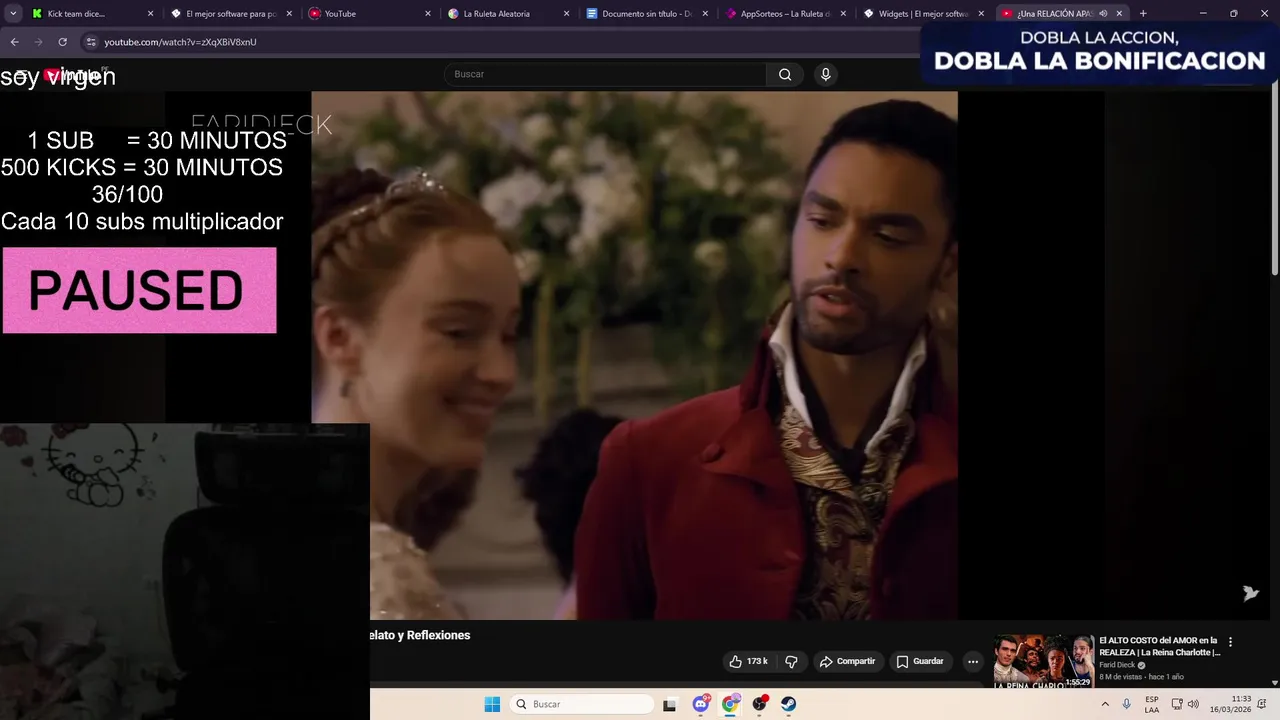This screenshot has width=1280, height=720.
Task: Open OBS Studio from the taskbar
Action: [759, 704]
